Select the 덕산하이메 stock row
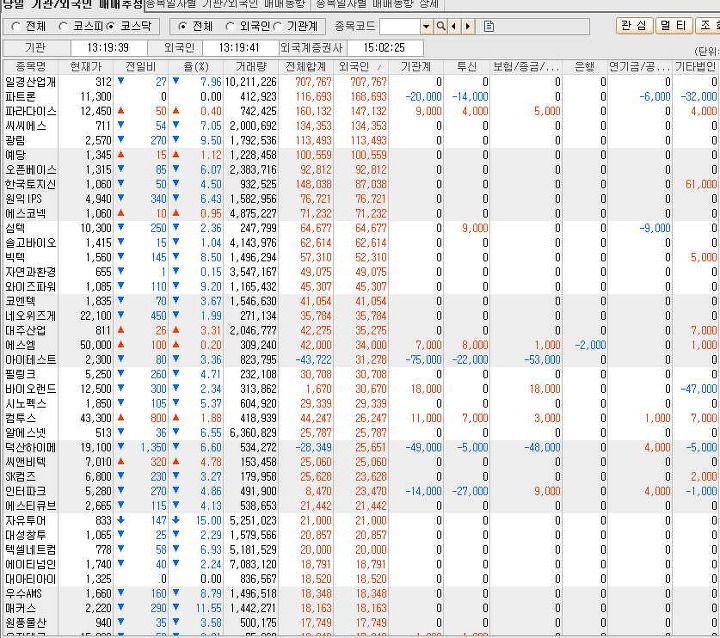Screen dimensions: 720x638 (x=360, y=447)
